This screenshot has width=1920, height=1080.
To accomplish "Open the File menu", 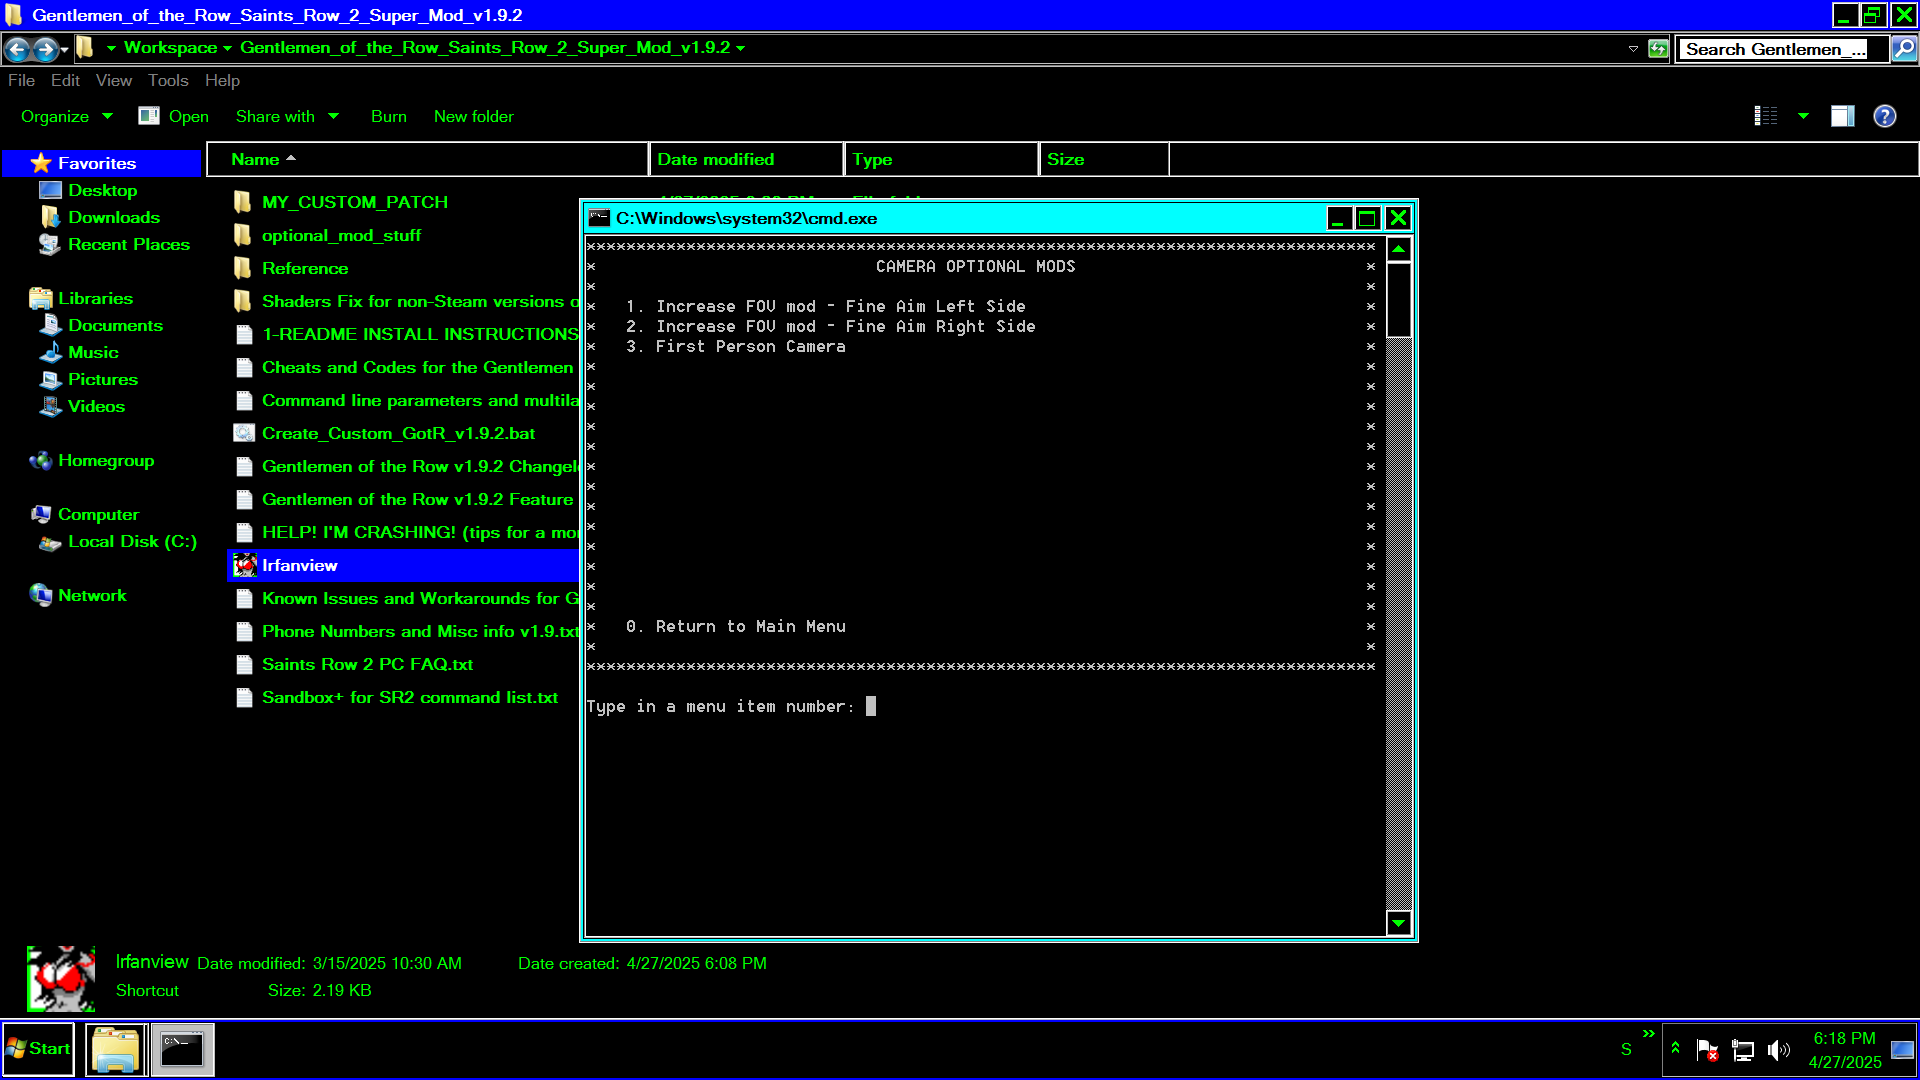I will [21, 81].
